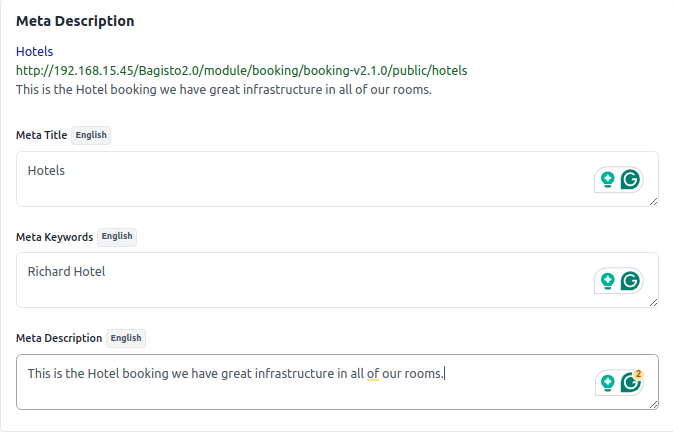Viewport: 673px width, 432px height.
Task: Click the lightbulb icon in Meta Keywords field
Action: pos(607,281)
